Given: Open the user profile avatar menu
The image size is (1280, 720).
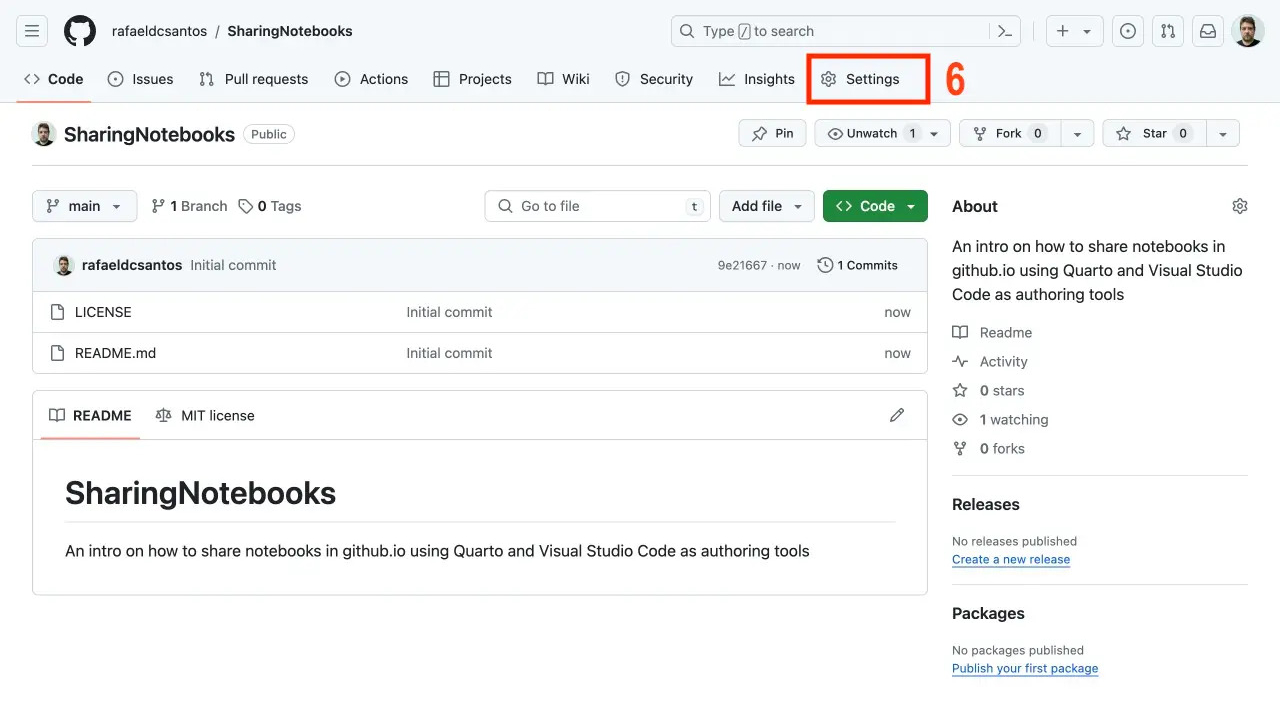Looking at the screenshot, I should [1248, 31].
